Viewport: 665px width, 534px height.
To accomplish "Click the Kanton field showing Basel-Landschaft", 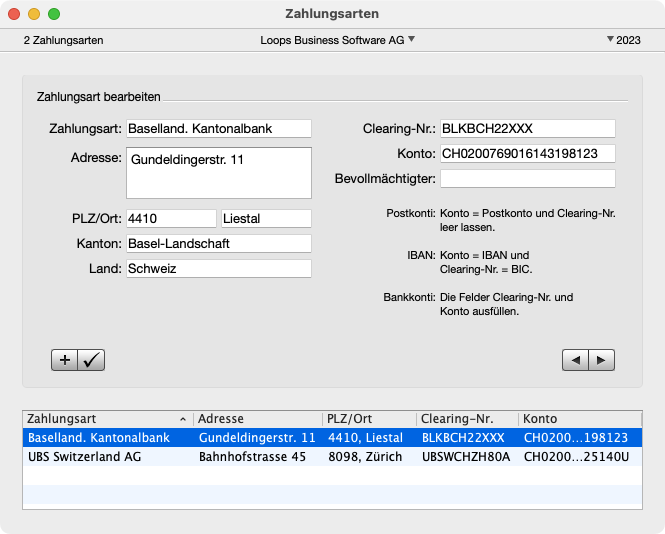I will (218, 243).
